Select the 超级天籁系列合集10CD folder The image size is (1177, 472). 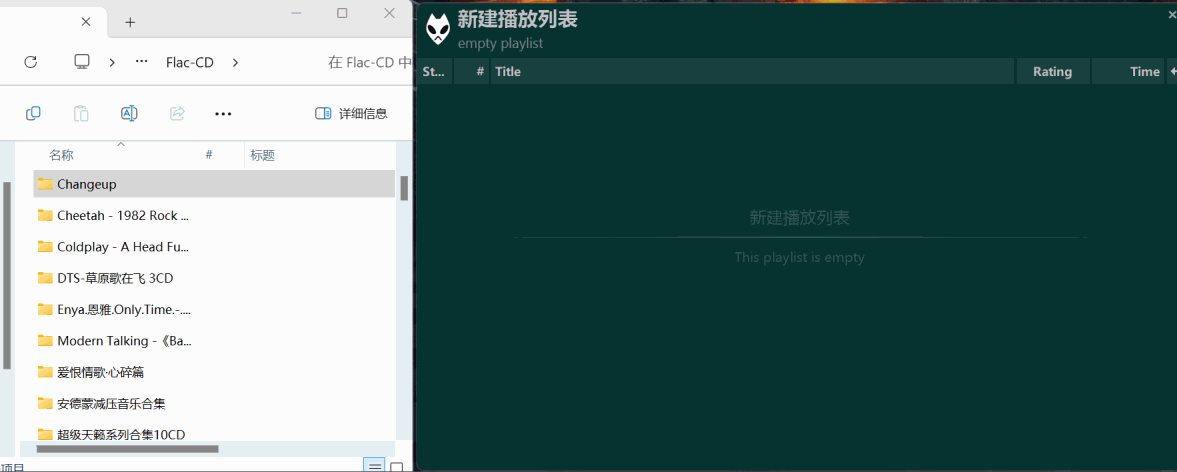point(214,434)
